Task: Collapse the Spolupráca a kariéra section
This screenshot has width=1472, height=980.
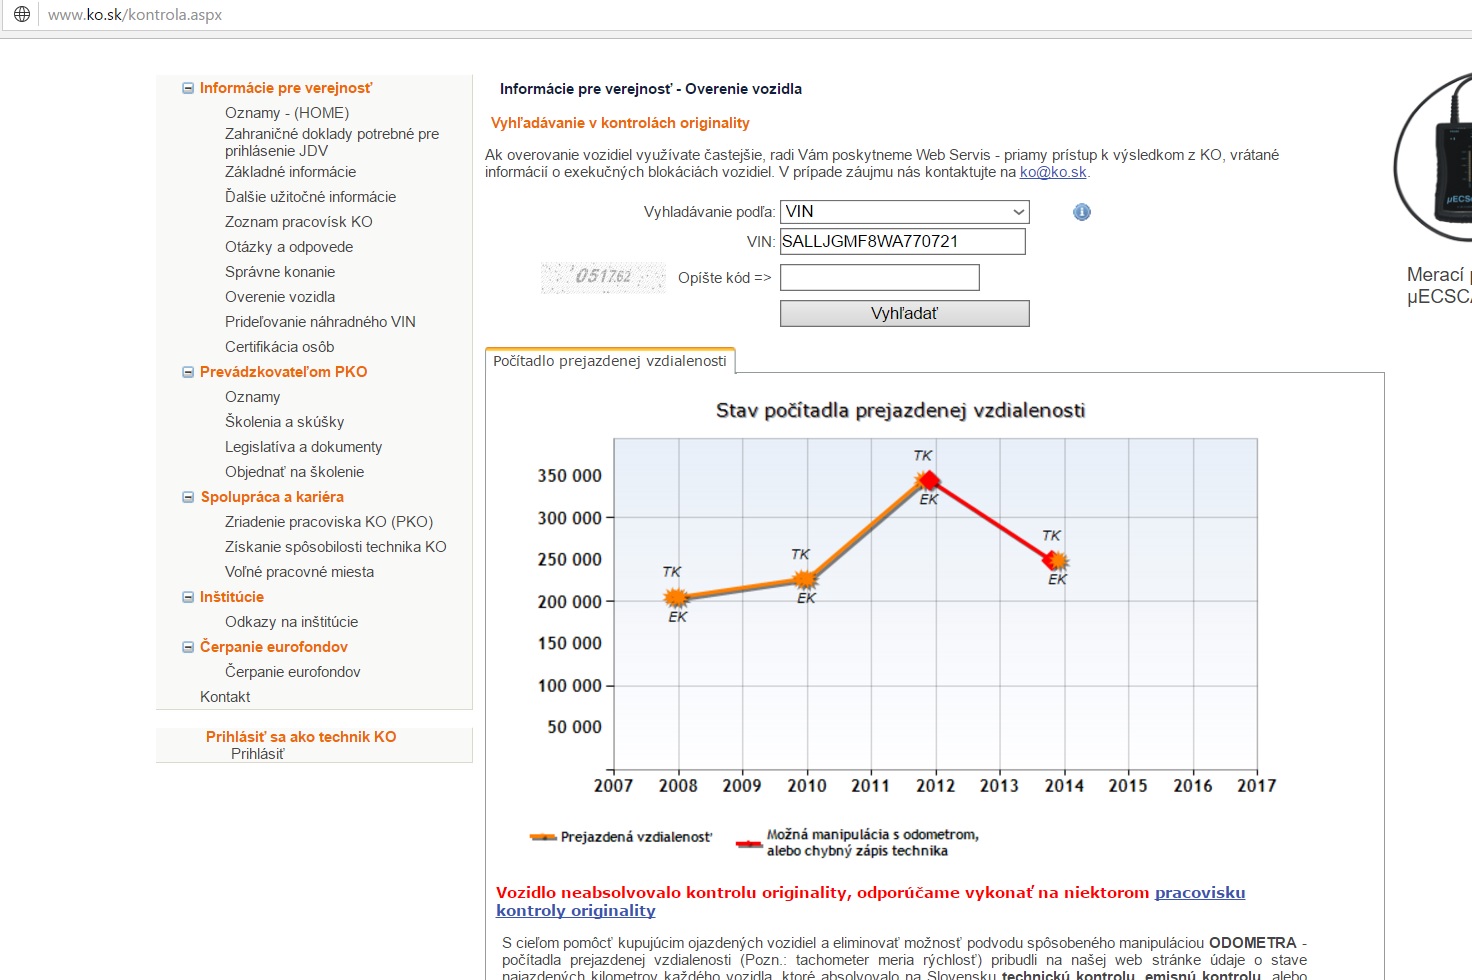Action: pyautogui.click(x=188, y=497)
